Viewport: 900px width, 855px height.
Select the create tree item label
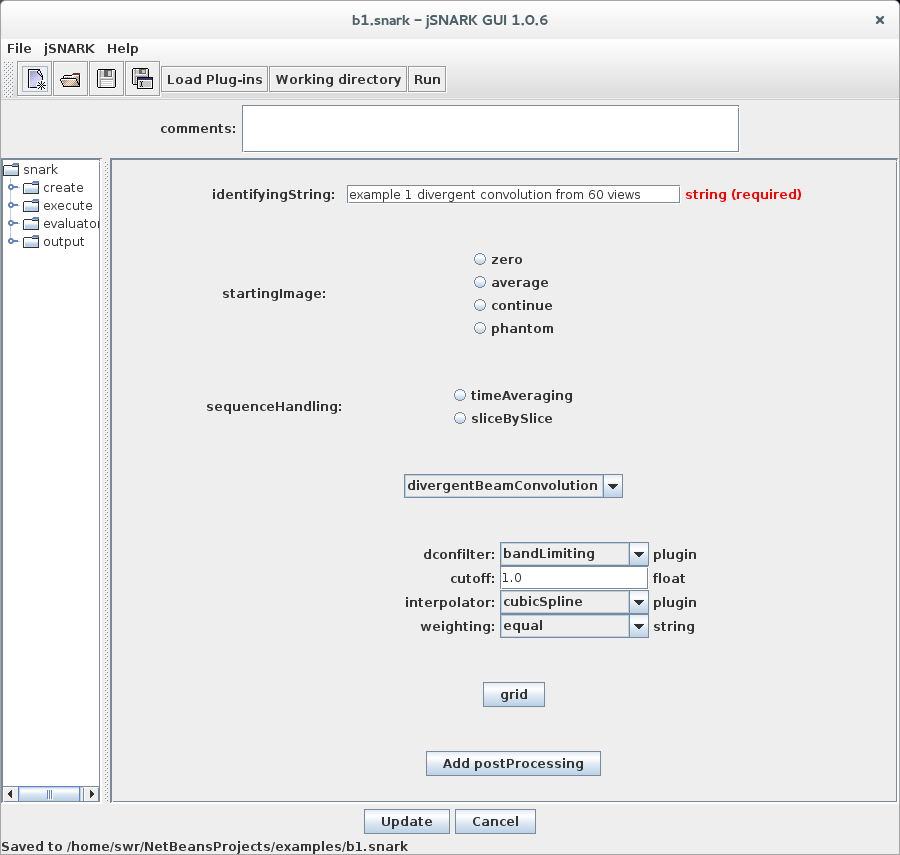pos(63,188)
